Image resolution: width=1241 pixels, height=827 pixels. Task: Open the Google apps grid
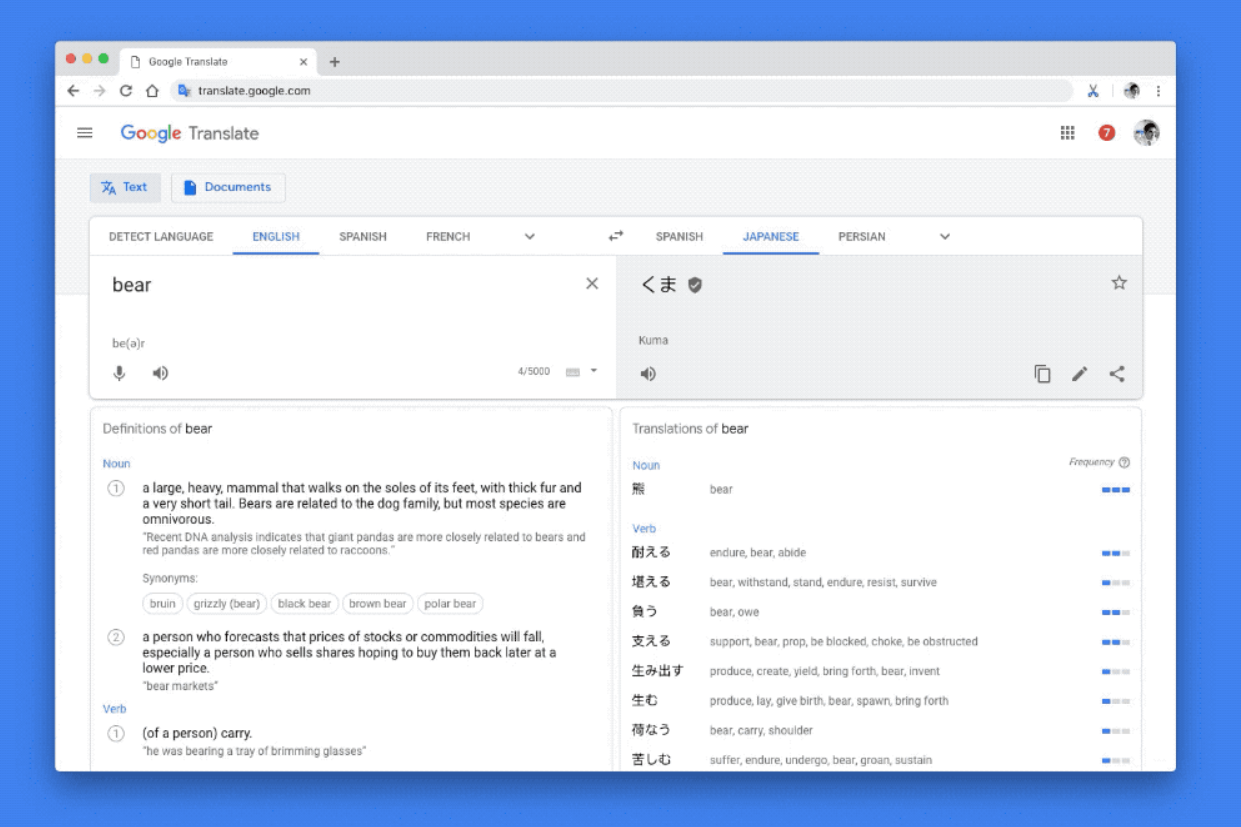[x=1067, y=133]
